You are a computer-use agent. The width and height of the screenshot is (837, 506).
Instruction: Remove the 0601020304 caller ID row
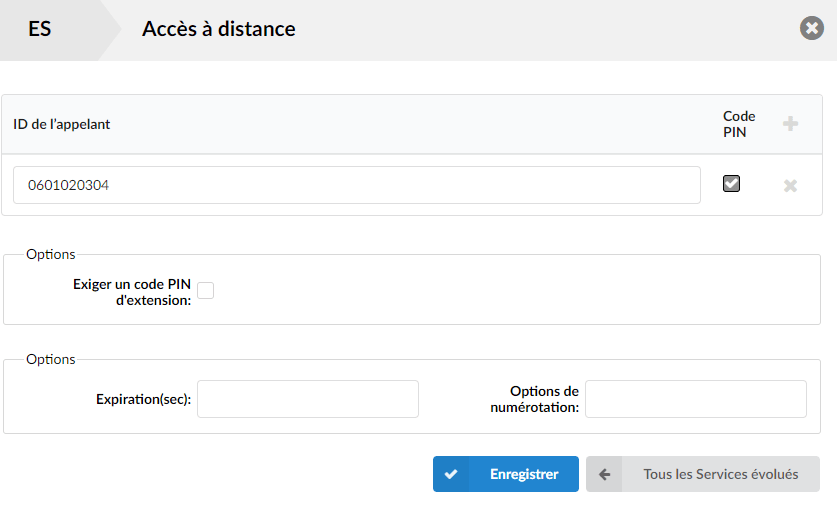(x=790, y=185)
